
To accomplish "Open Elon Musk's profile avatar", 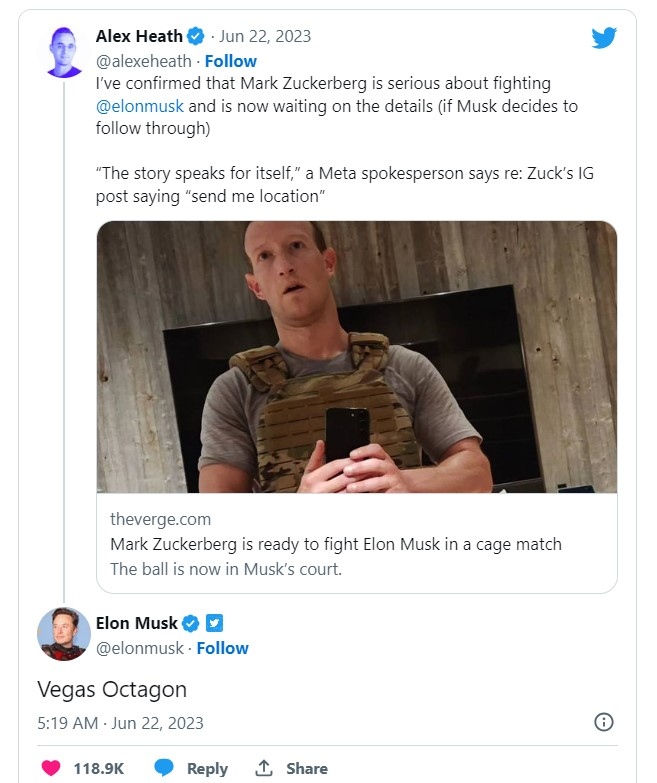I will [64, 634].
